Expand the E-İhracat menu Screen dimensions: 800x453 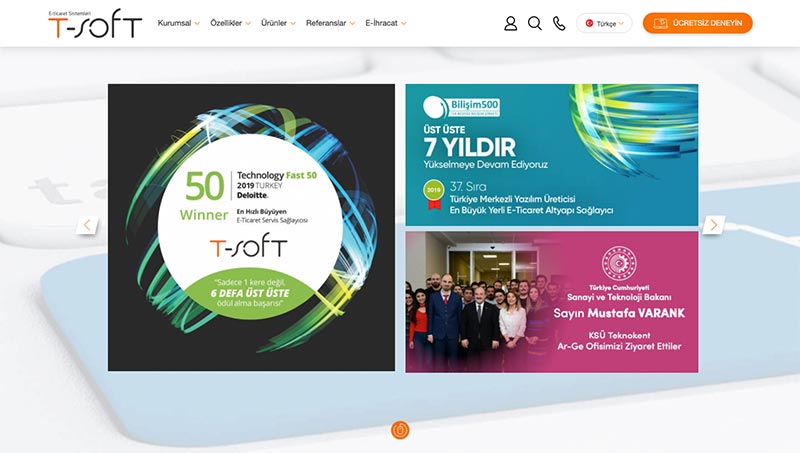click(x=386, y=23)
